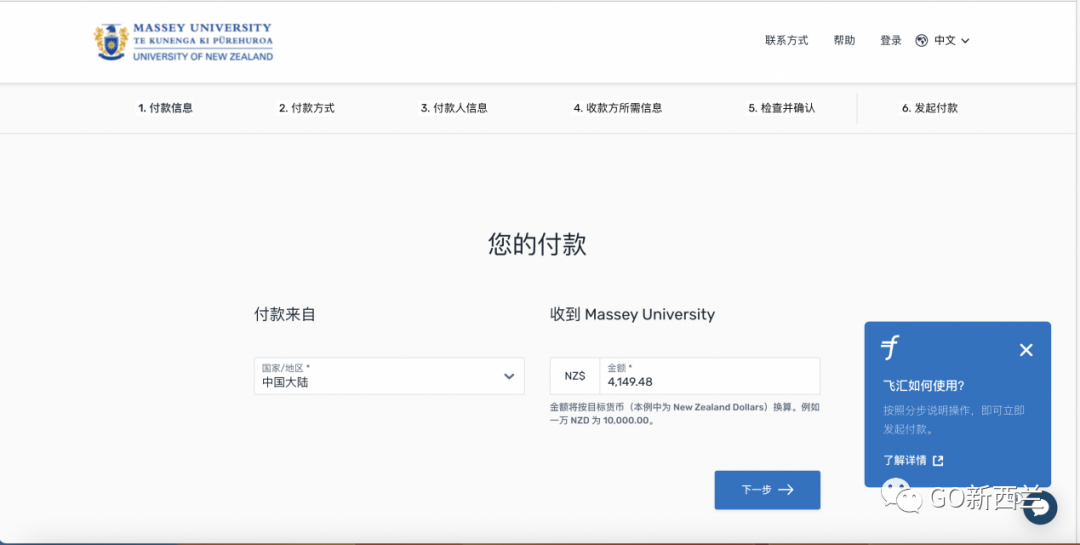Image resolution: width=1080 pixels, height=545 pixels.
Task: Click the 下一步 button
Action: (x=767, y=490)
